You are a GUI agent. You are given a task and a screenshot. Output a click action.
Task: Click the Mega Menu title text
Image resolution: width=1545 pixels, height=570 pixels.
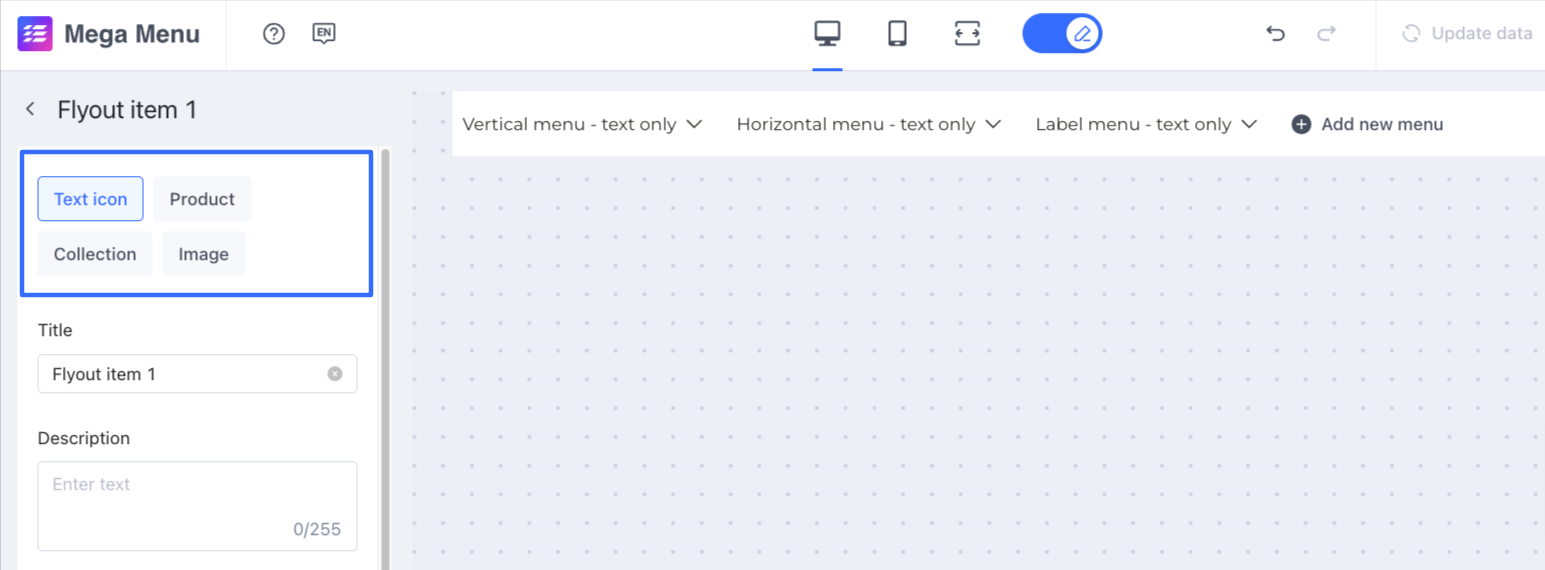click(x=132, y=34)
